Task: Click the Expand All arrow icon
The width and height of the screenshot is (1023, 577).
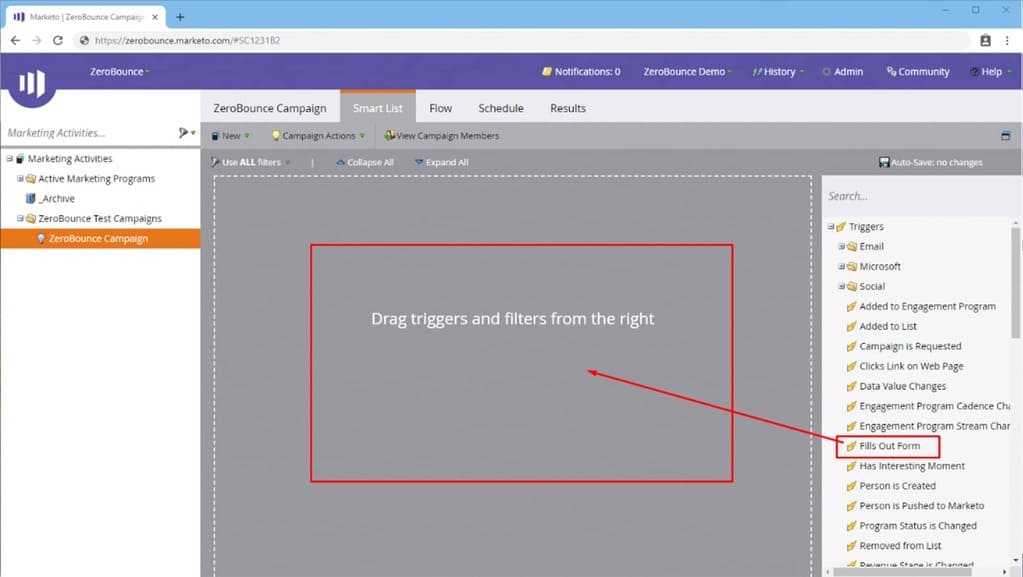Action: 419,162
